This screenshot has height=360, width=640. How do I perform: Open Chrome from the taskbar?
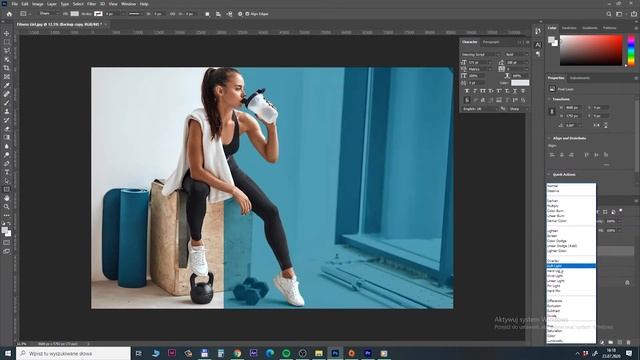pos(237,353)
